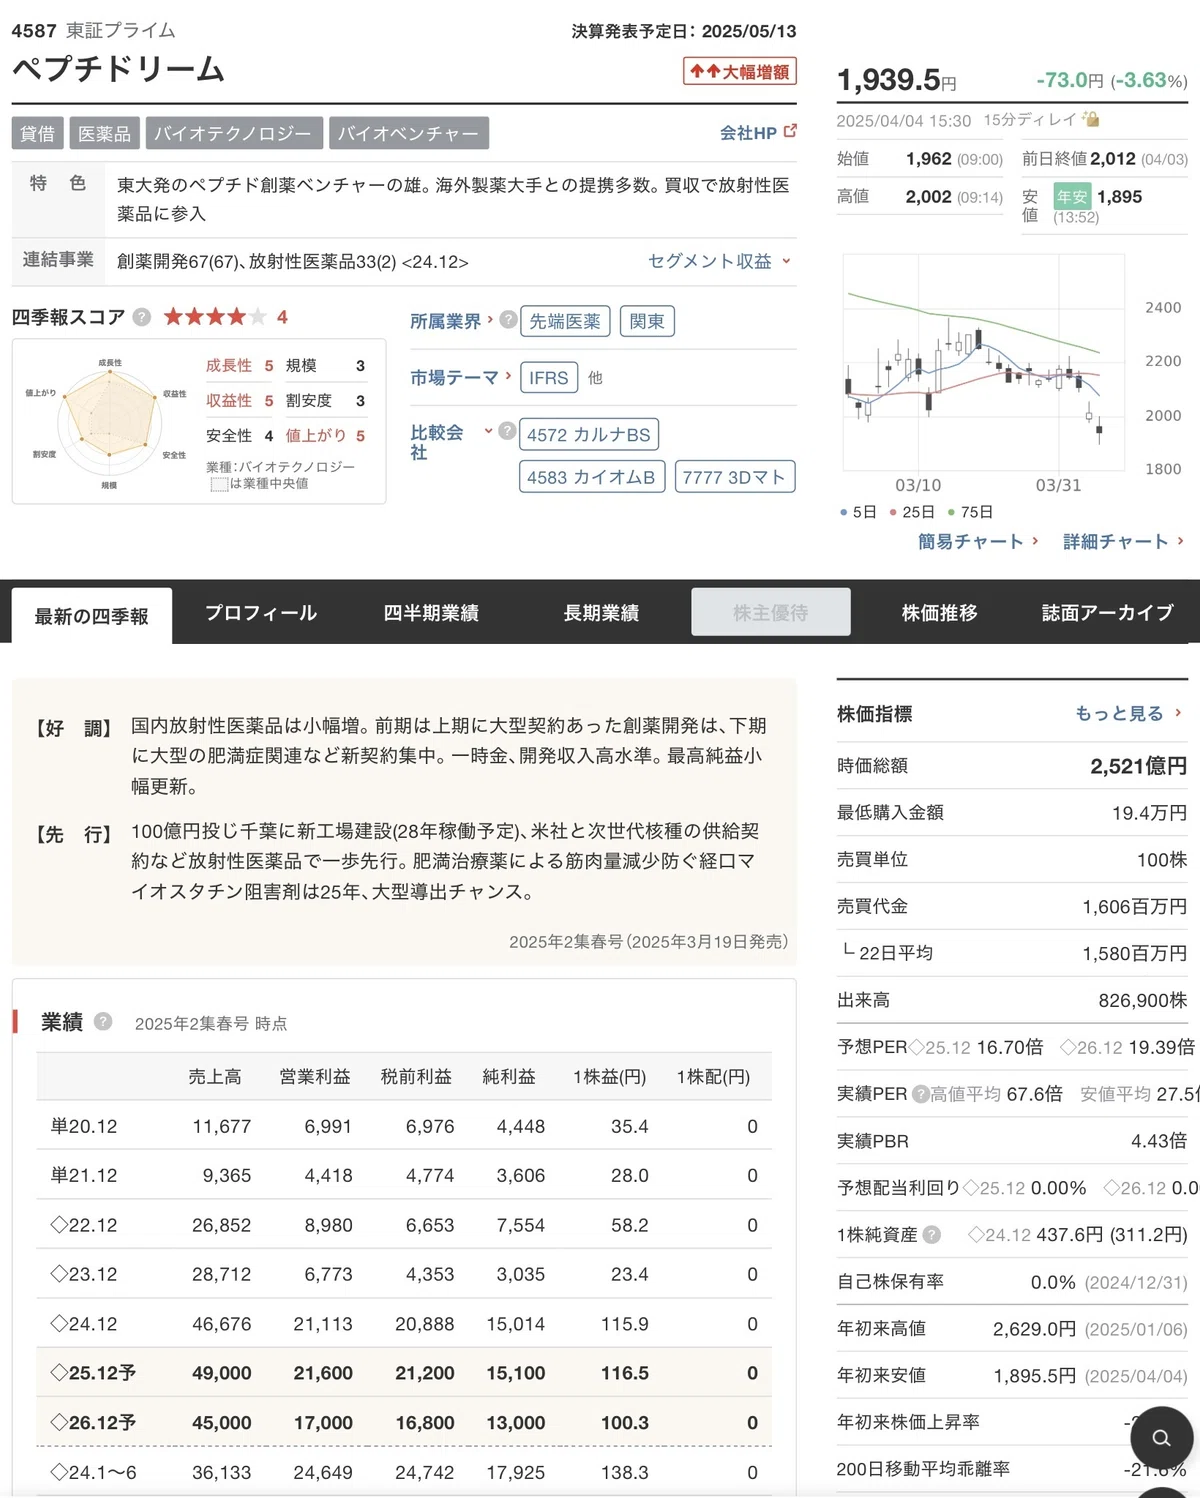Viewport: 1200px width, 1498px height.
Task: Click the help icon beside 四季報スコア
Action: [142, 317]
